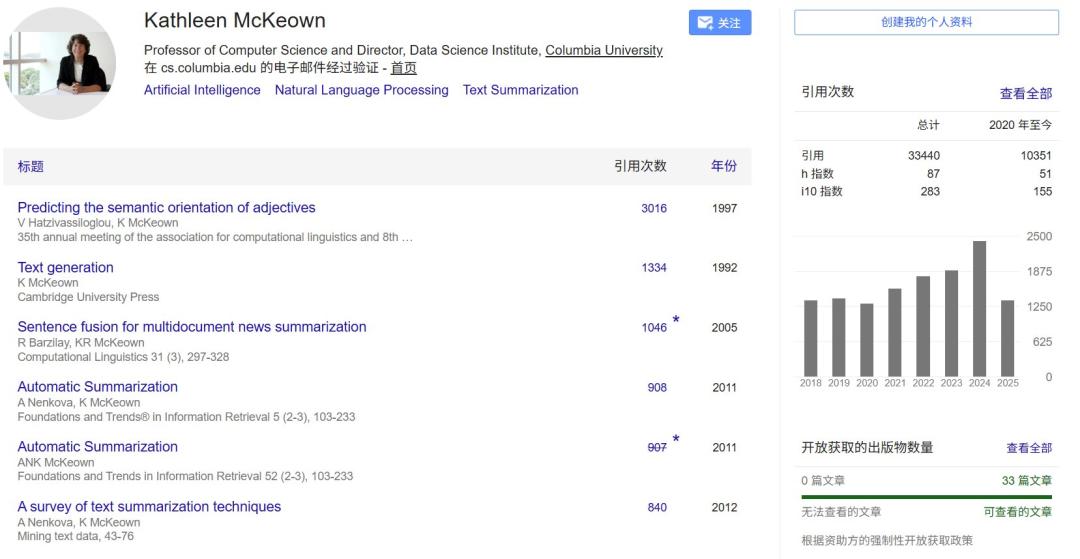Open the Automatic Summarization paper cited 908 times
1080x559 pixels.
coord(98,386)
